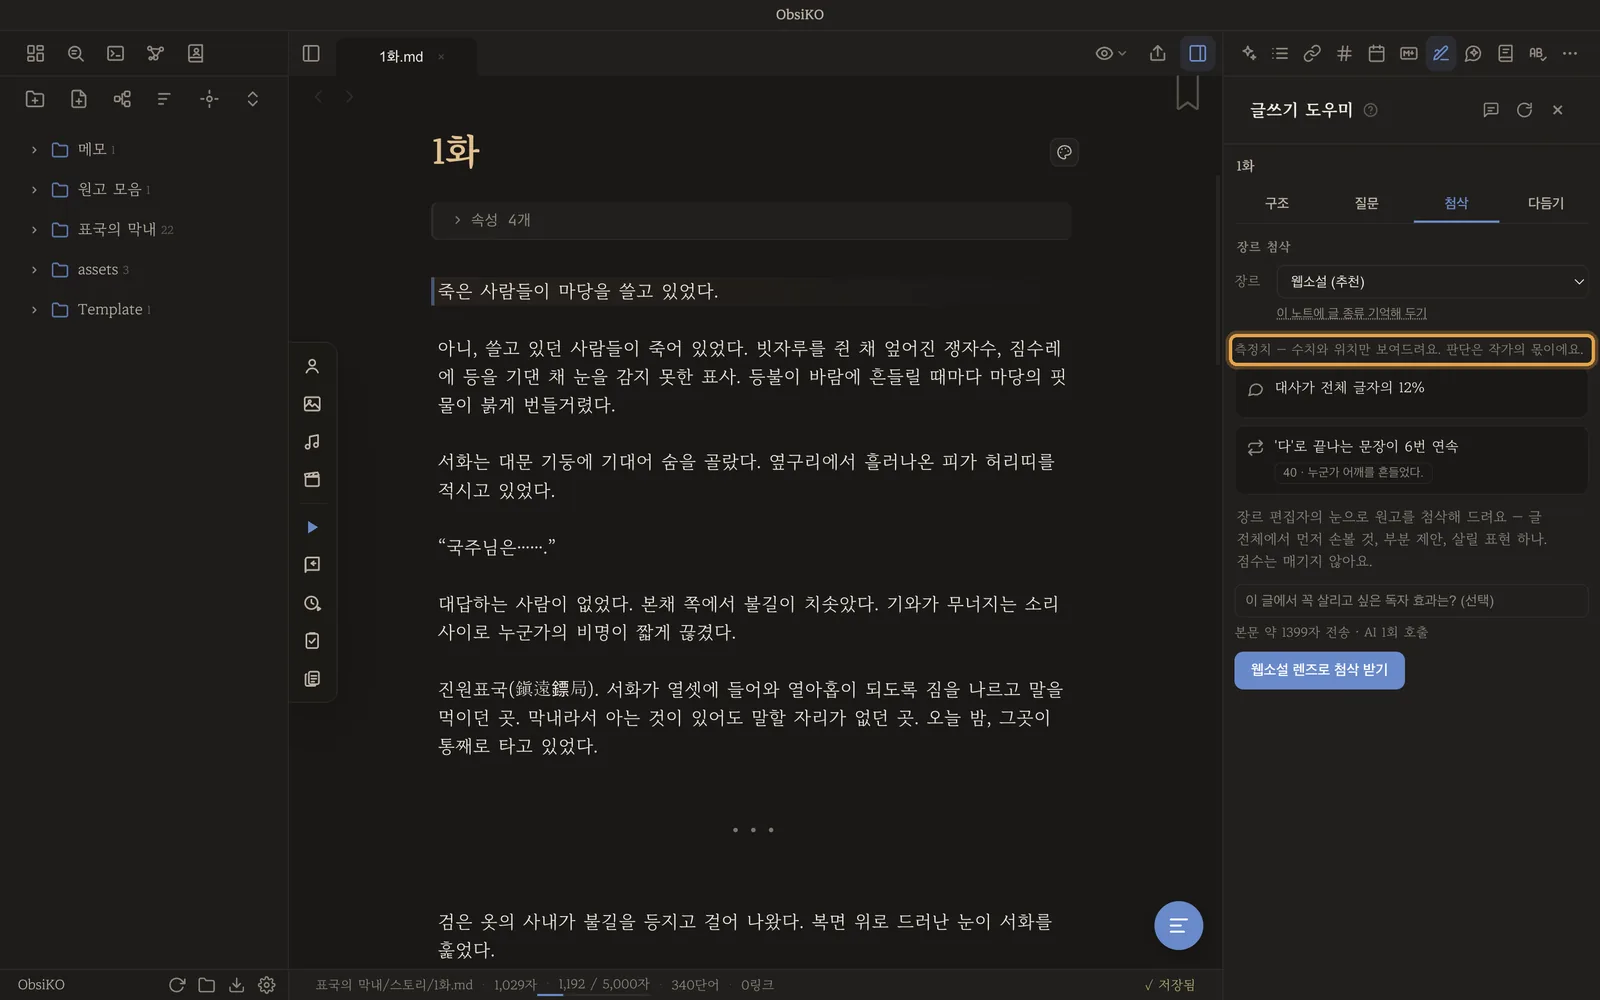Open the eye view mode dropdown
1600x1000 pixels.
coord(1110,53)
